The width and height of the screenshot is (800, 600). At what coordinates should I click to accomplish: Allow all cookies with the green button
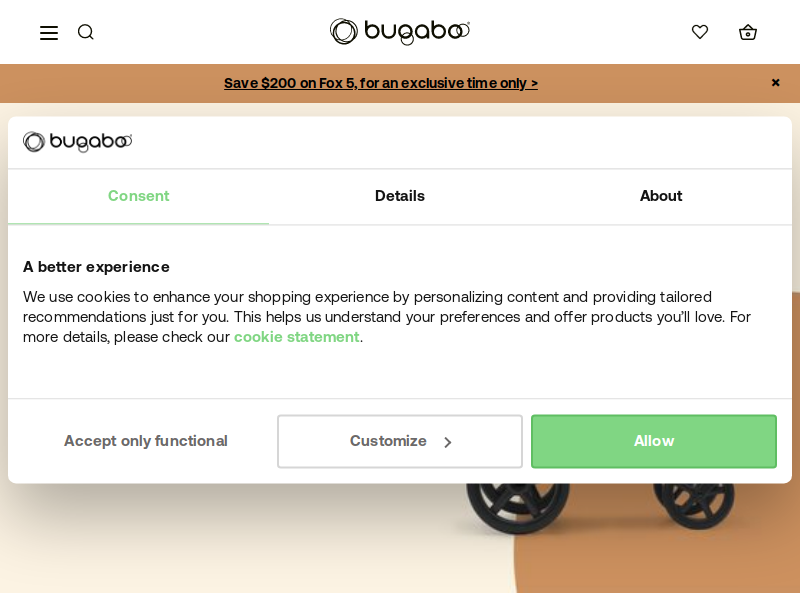pos(654,441)
